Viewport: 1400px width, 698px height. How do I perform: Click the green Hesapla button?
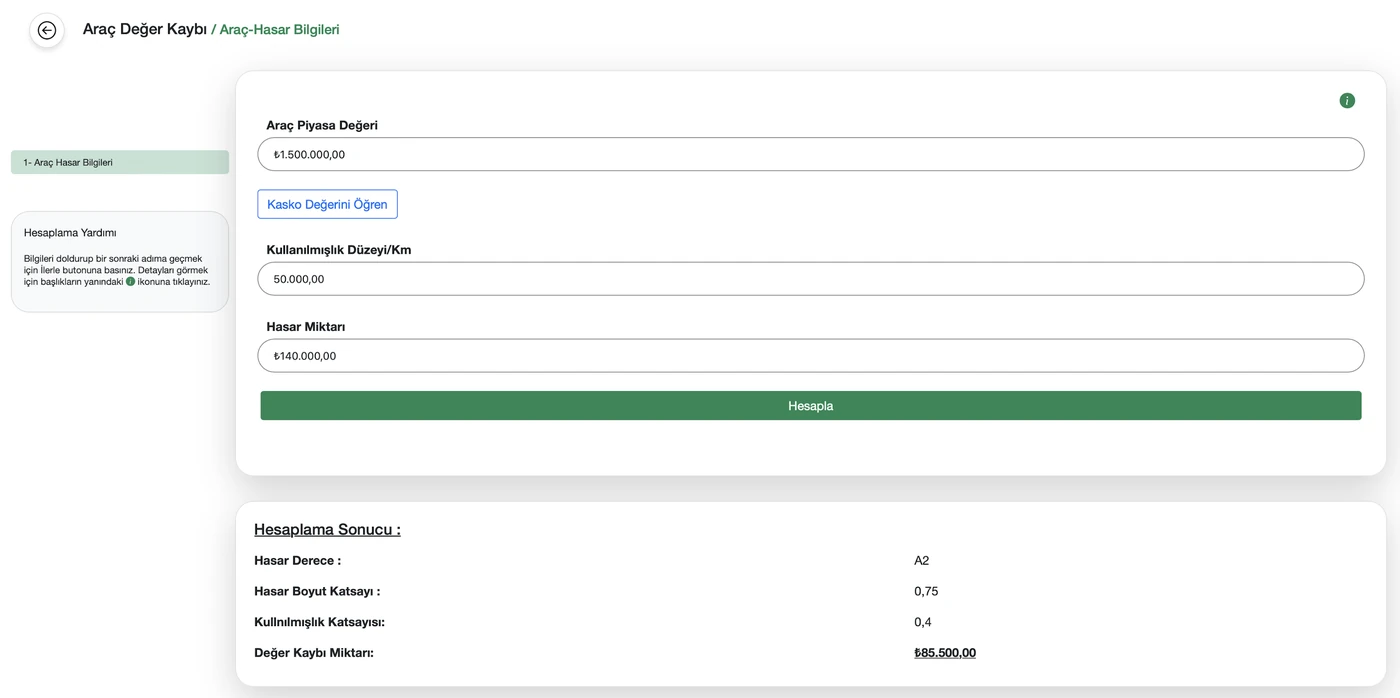[811, 406]
